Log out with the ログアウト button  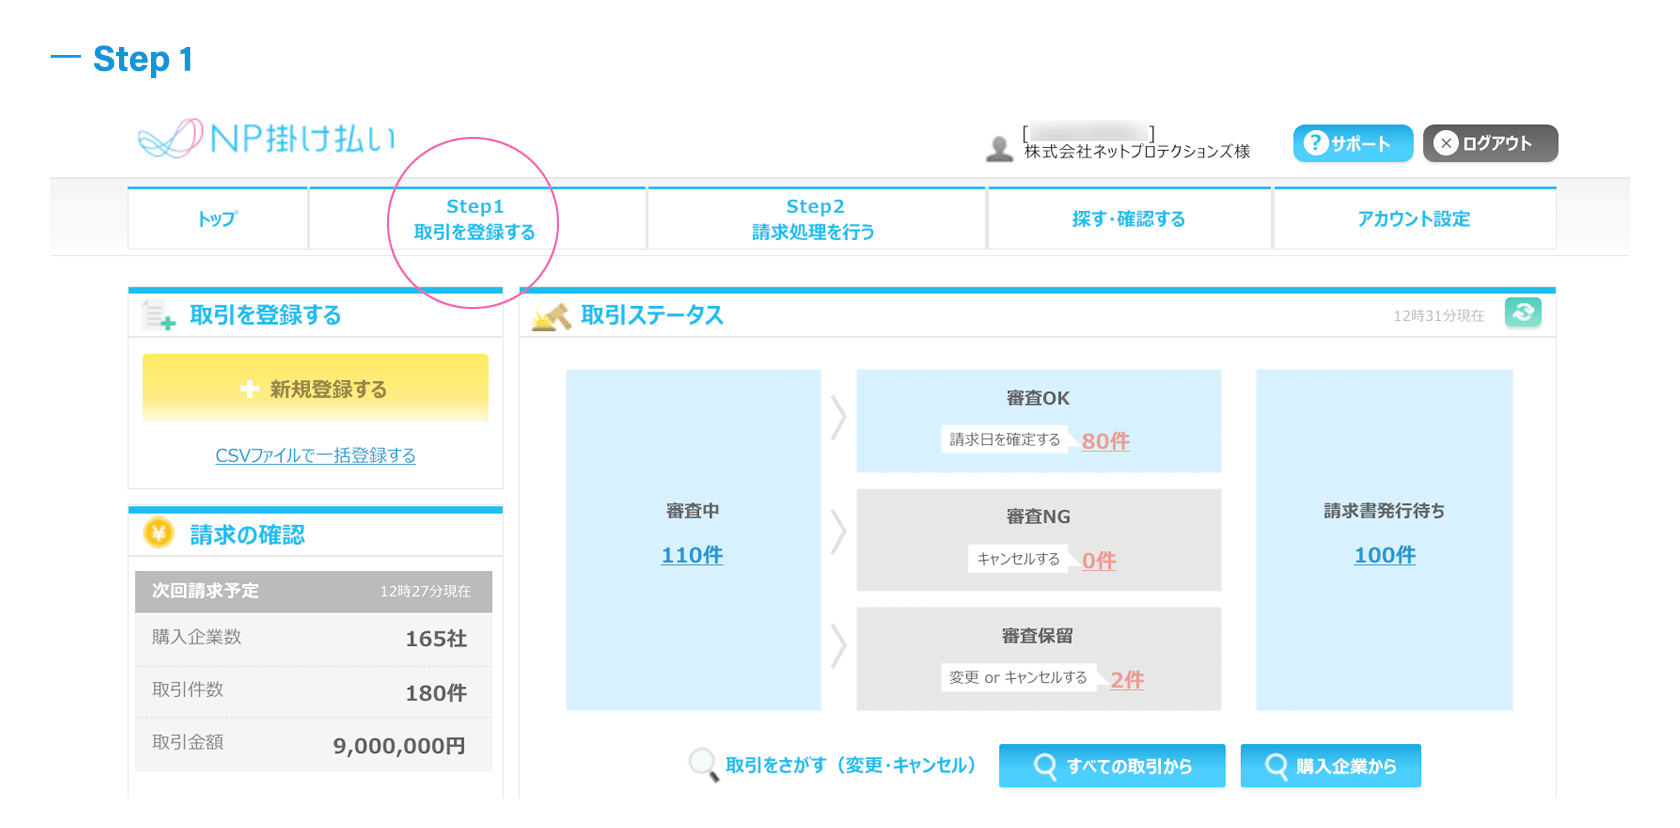click(1490, 143)
